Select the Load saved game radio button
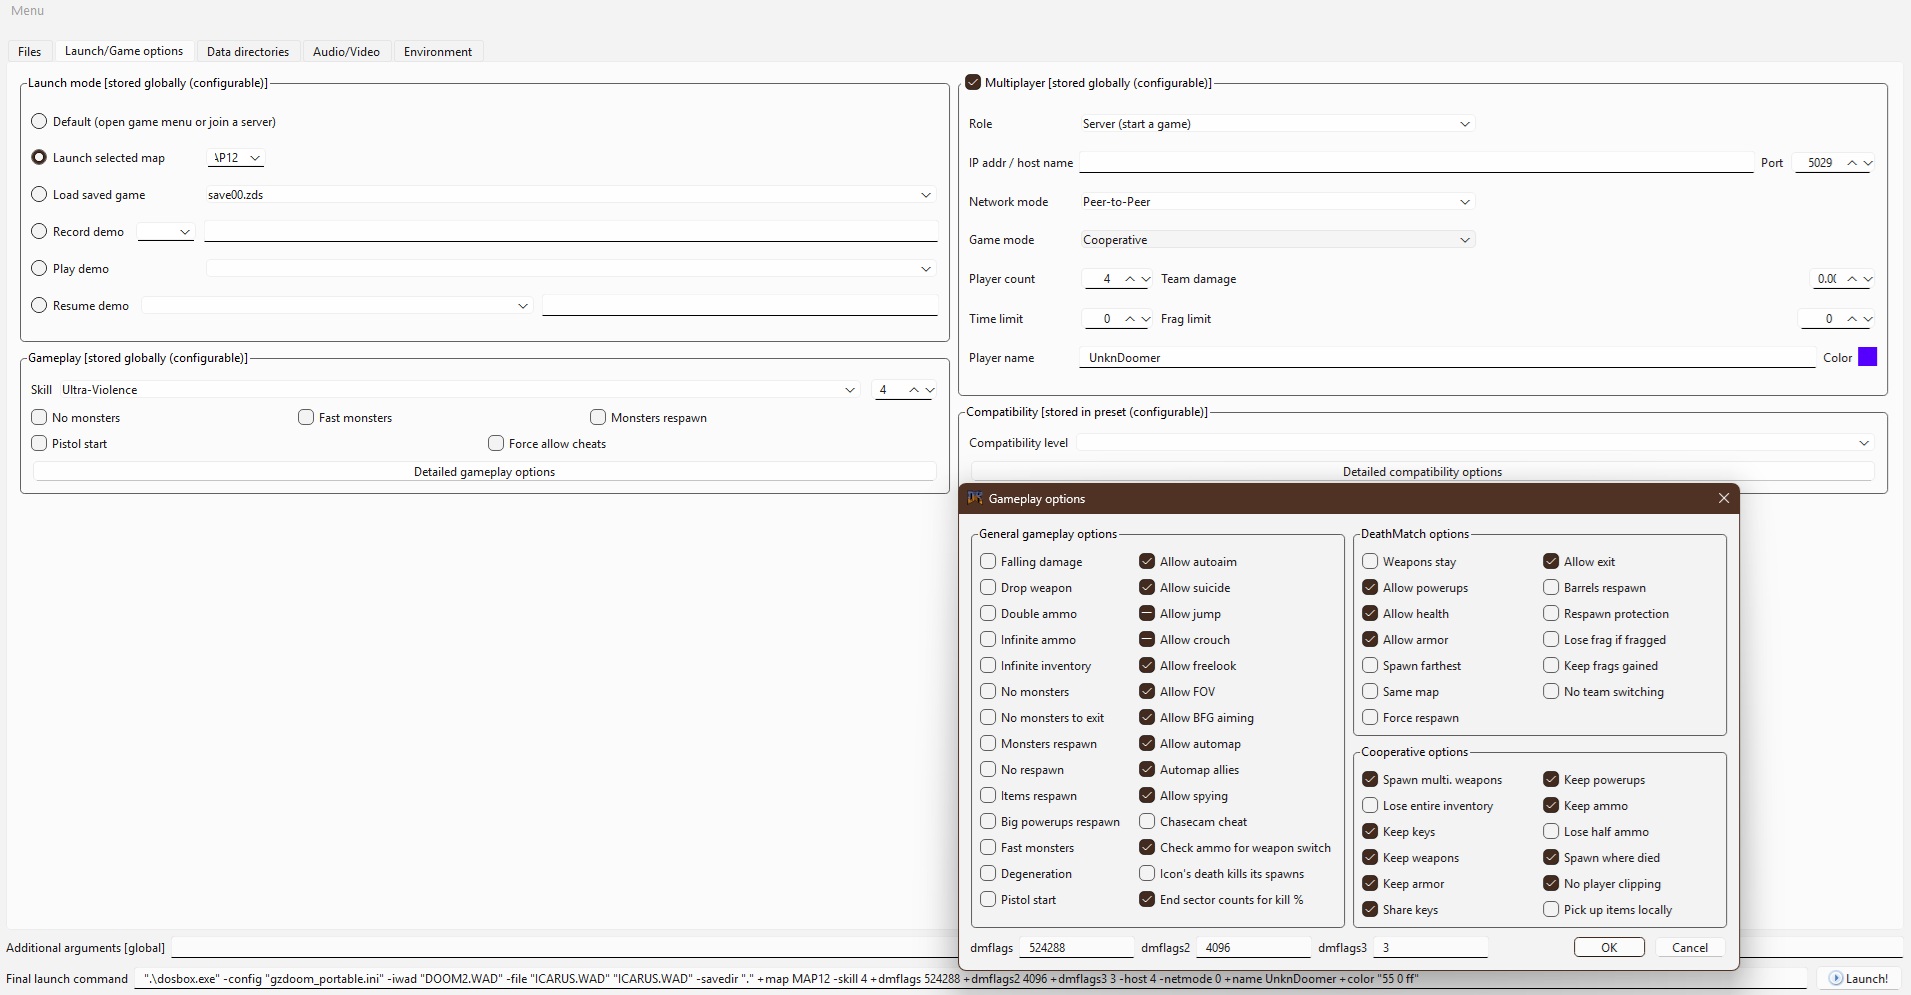Viewport: 1911px width, 995px height. click(39, 195)
